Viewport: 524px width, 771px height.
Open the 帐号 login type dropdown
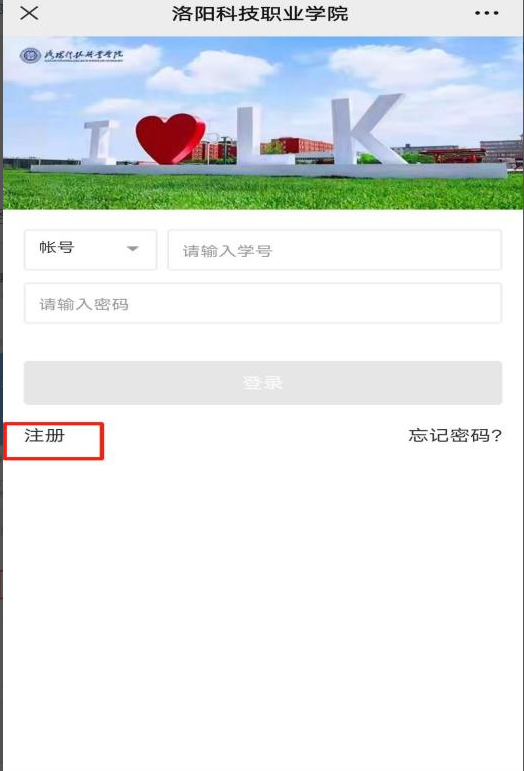[x=90, y=249]
